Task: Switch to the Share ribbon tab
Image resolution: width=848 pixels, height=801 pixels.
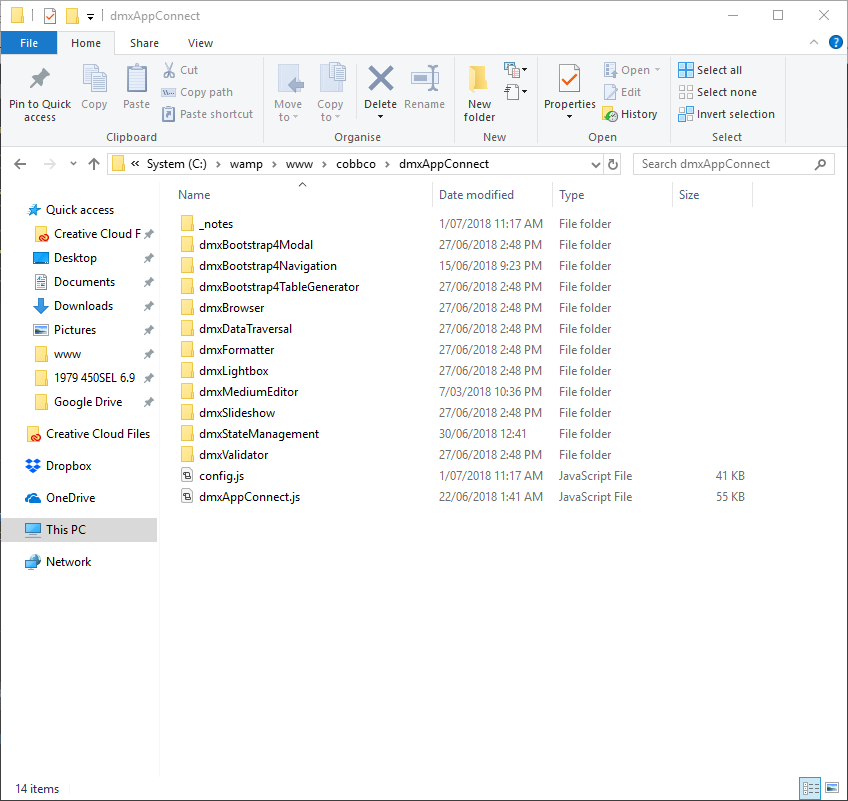Action: click(144, 43)
